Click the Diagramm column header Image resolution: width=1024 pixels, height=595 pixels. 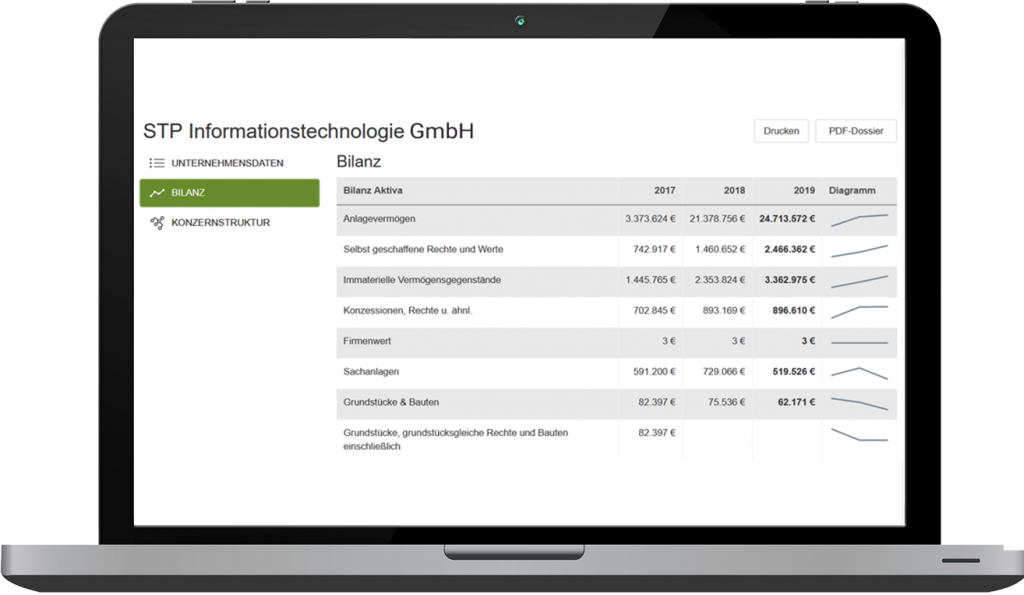coord(852,190)
